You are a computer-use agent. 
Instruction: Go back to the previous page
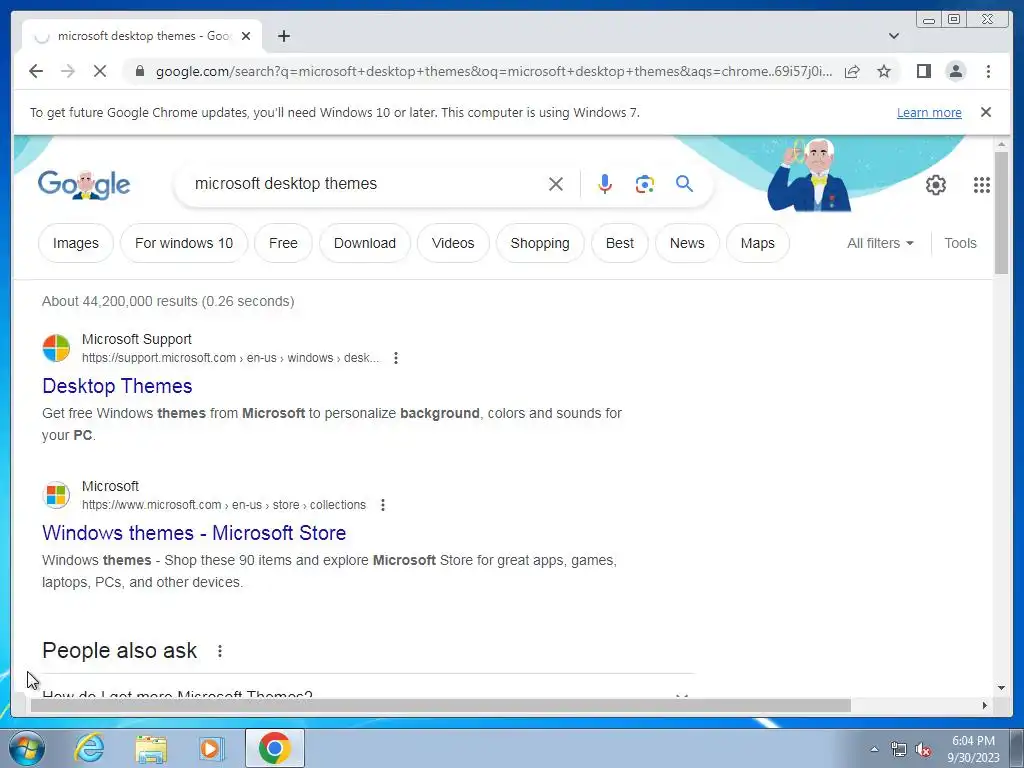pyautogui.click(x=36, y=71)
